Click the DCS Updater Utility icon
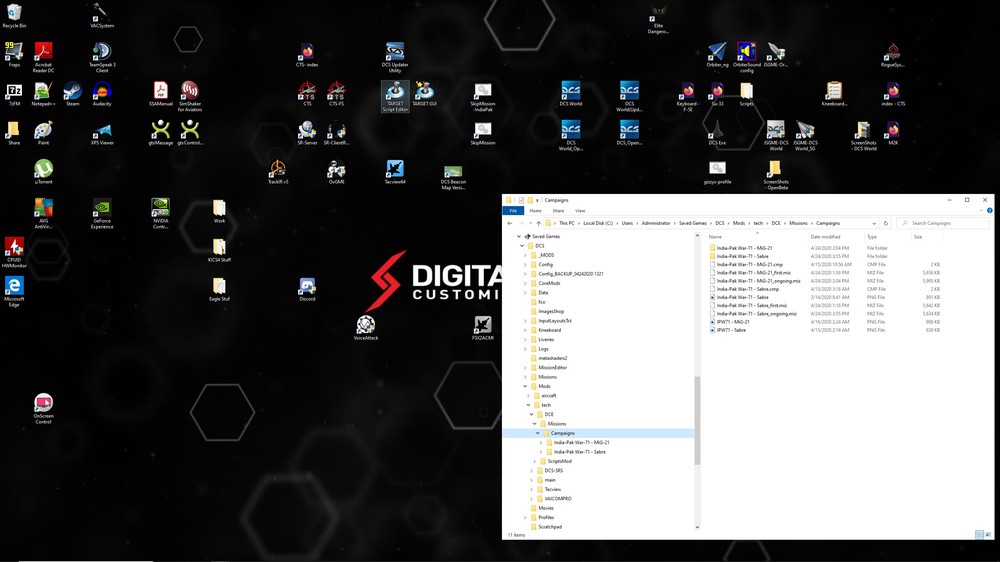Image resolution: width=1000 pixels, height=562 pixels. point(395,52)
